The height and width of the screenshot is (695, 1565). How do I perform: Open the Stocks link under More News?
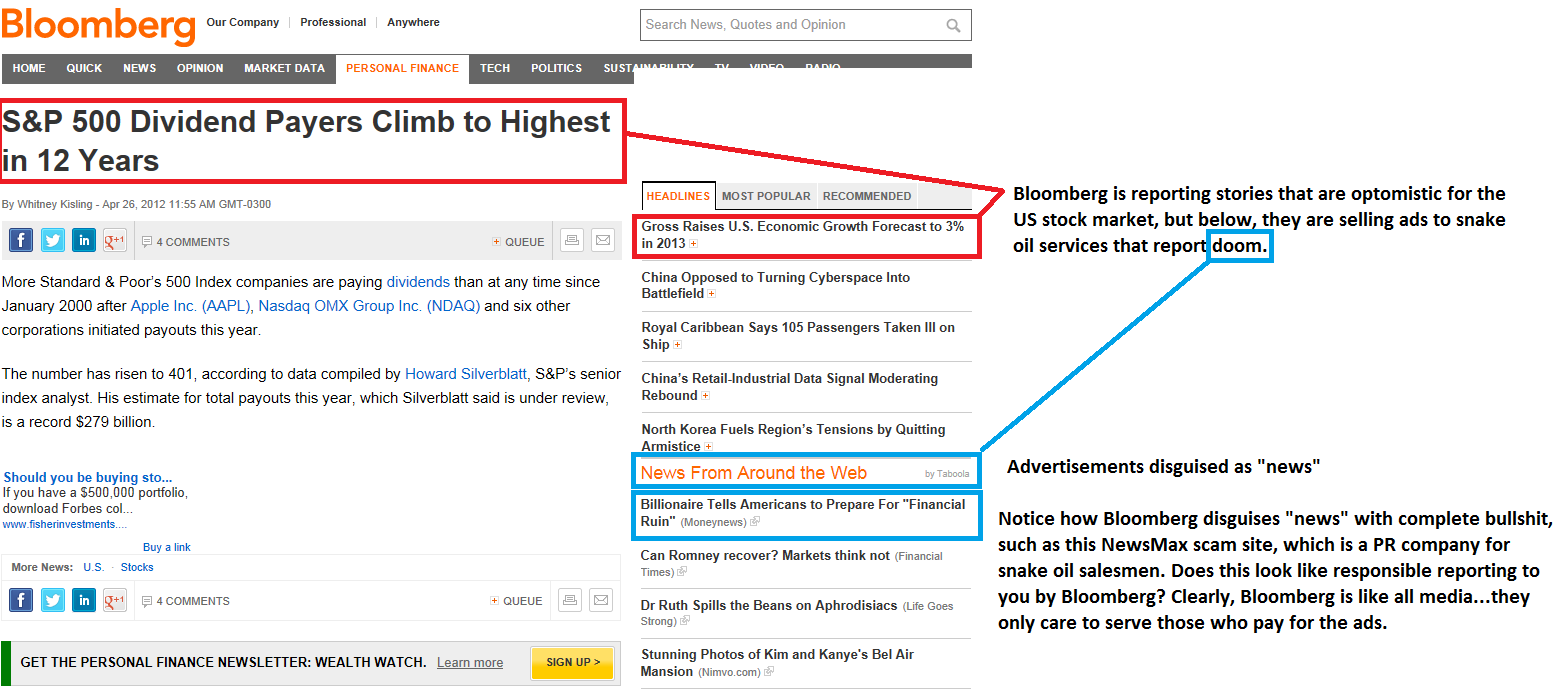137,567
